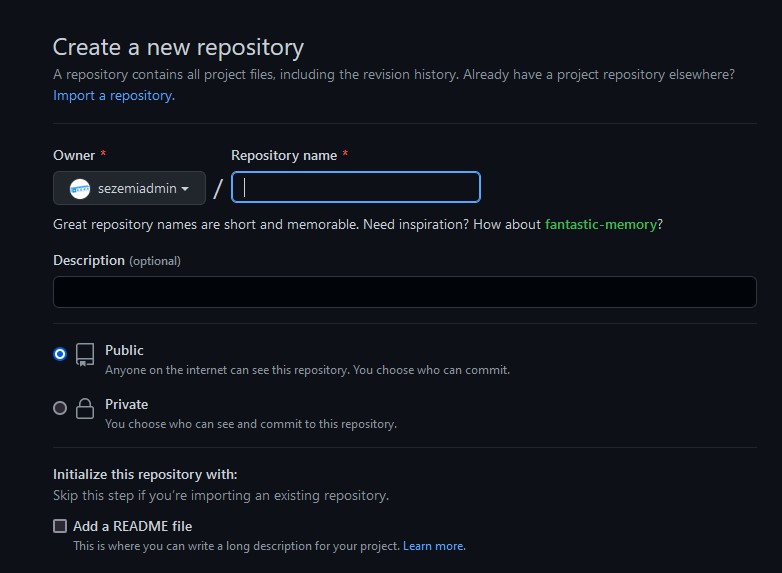Click the Public option label text
The image size is (782, 573).
[x=124, y=350]
